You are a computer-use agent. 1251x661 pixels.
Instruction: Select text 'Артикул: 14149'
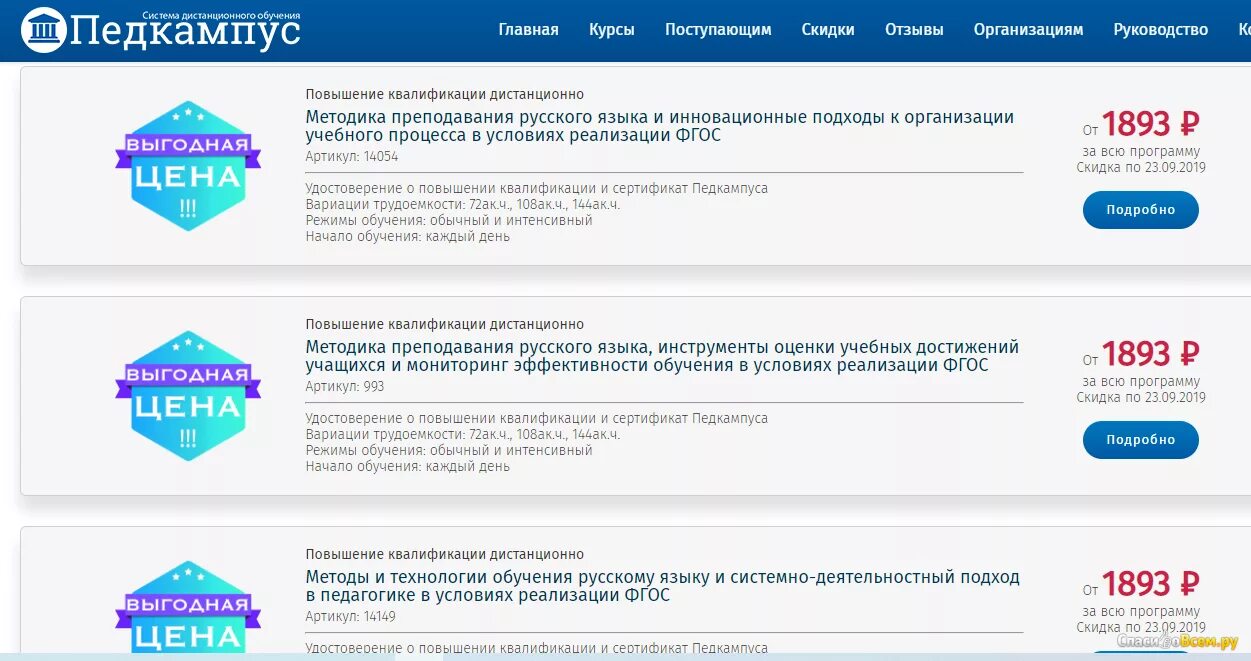coord(351,617)
